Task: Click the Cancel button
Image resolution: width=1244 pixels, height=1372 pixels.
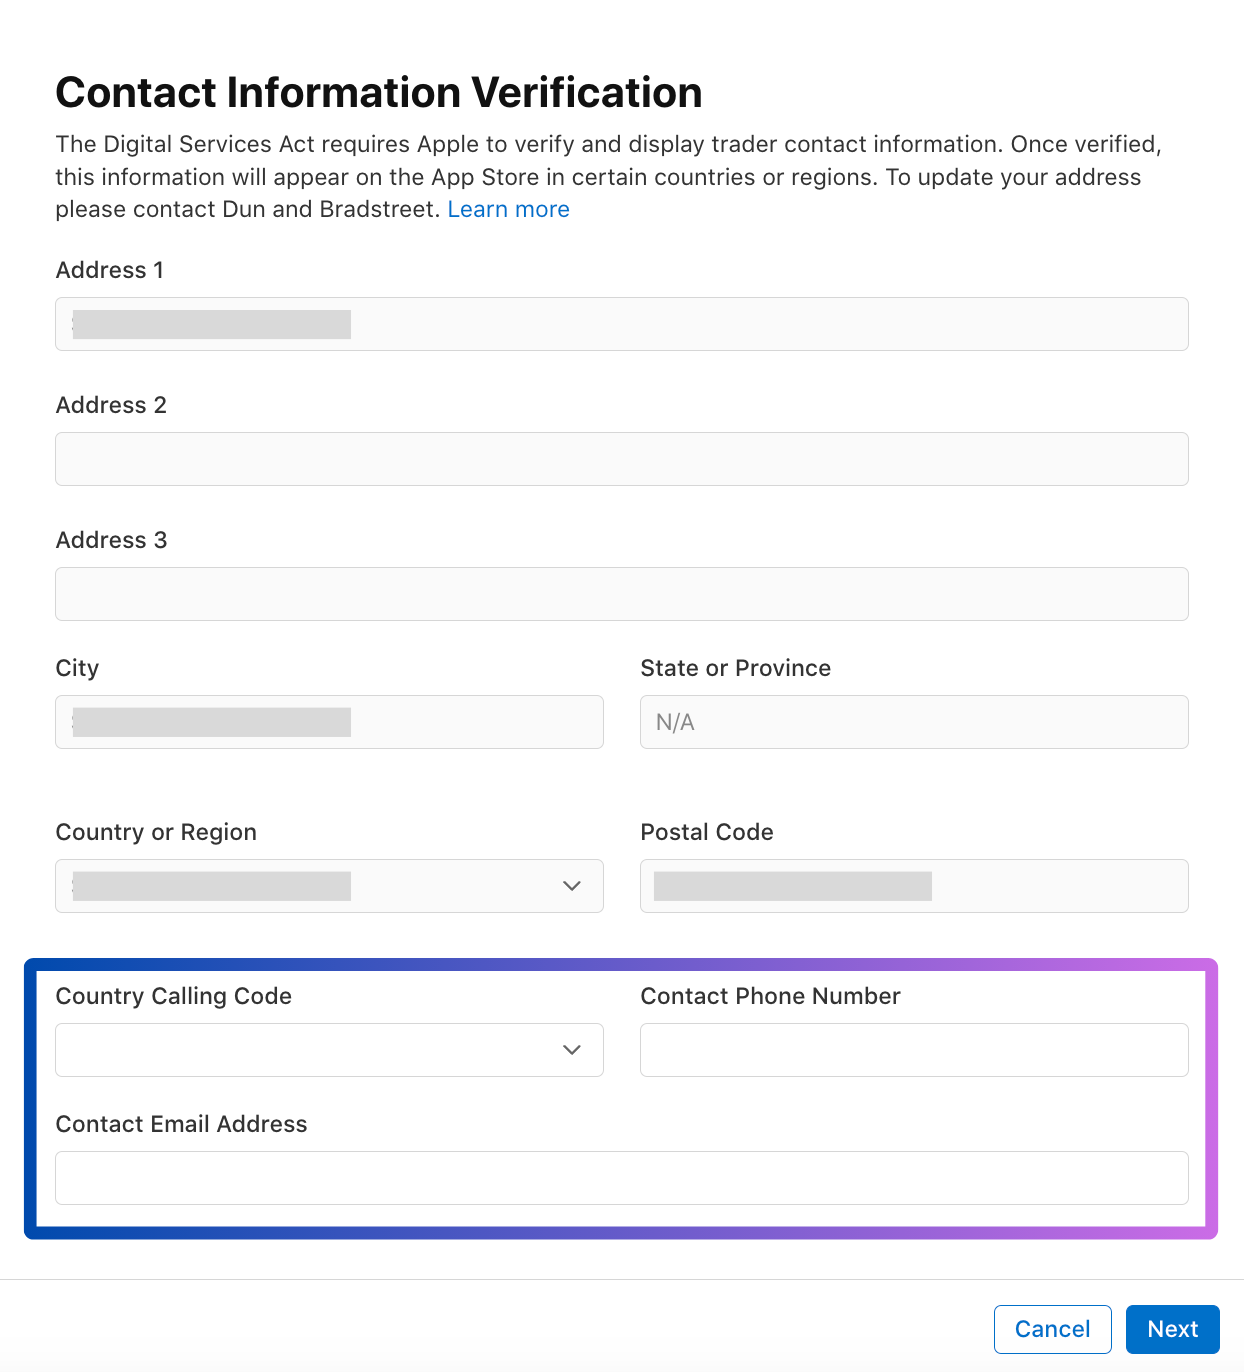Action: coord(1052,1329)
